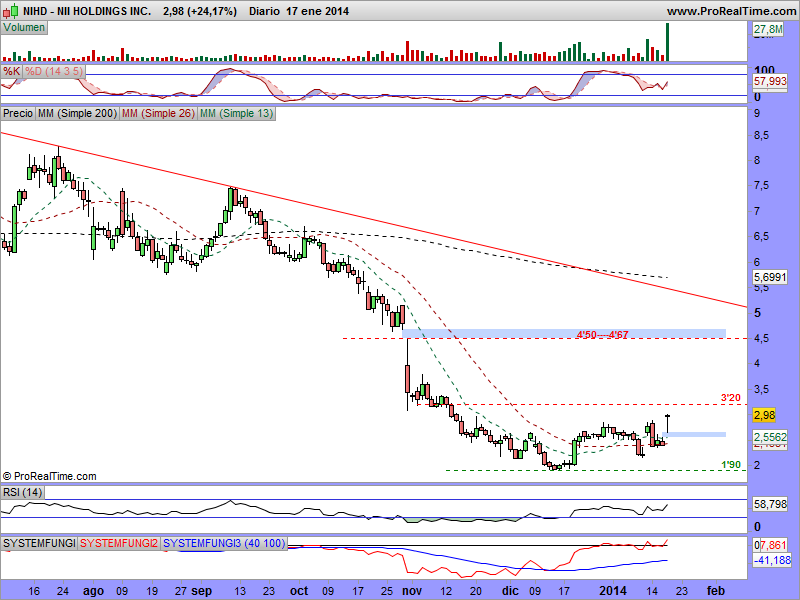
Task: Click the yellow 2,98 current price tag
Action: click(764, 415)
